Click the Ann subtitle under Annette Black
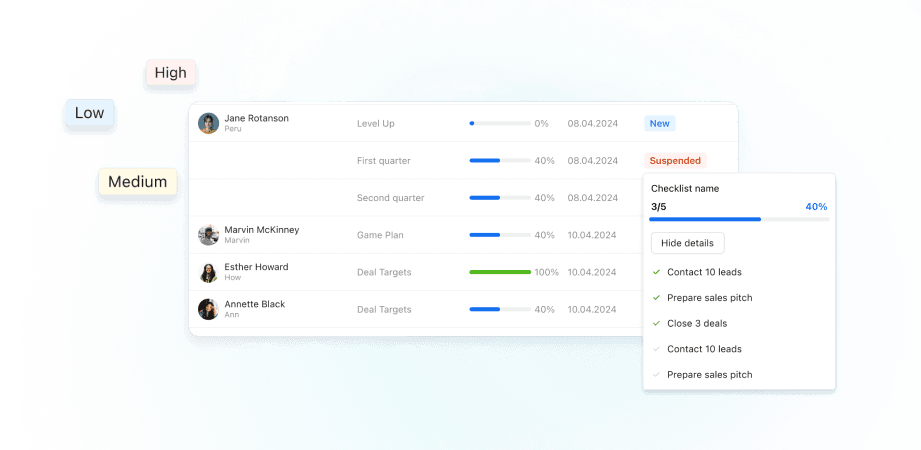Image resolution: width=921 pixels, height=450 pixels. [231, 315]
